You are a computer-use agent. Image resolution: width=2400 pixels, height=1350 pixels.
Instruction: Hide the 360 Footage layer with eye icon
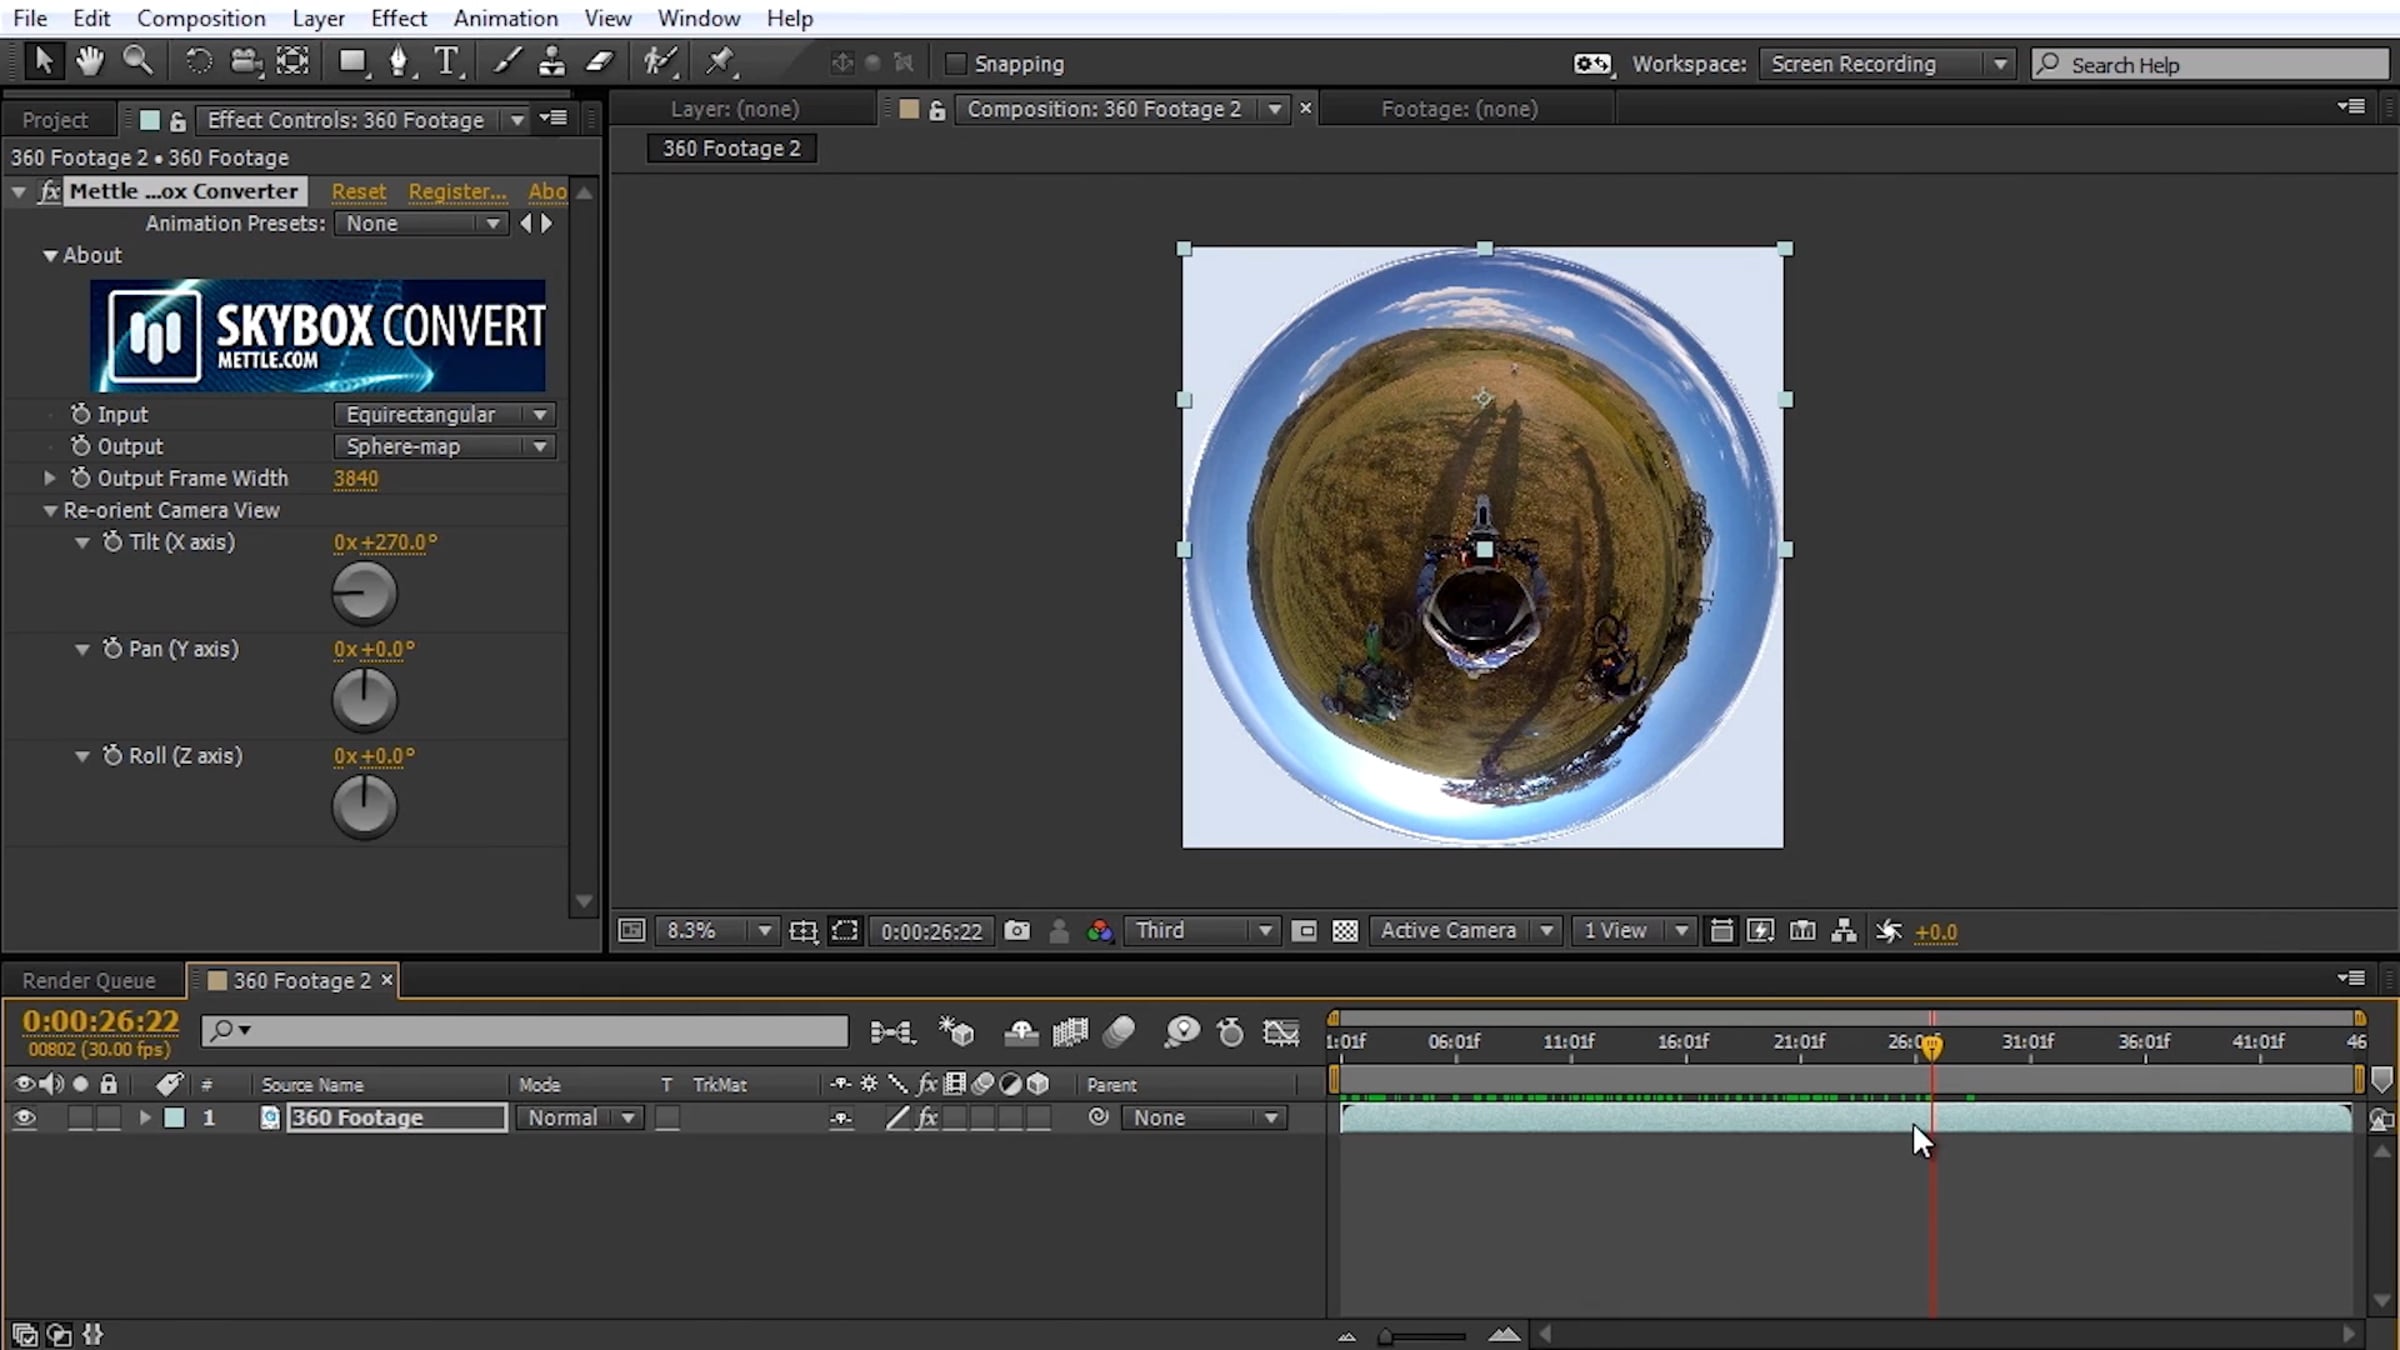click(24, 1118)
